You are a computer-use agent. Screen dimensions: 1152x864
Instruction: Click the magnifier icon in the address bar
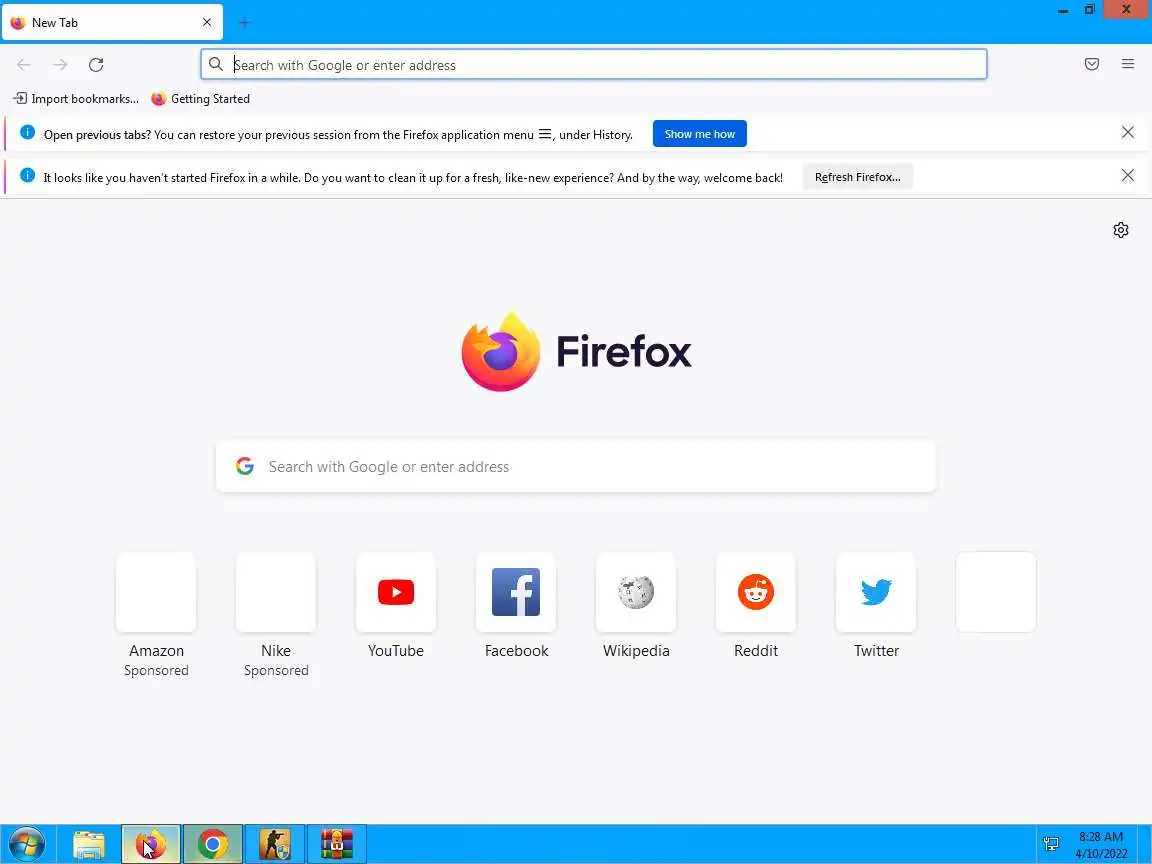216,65
